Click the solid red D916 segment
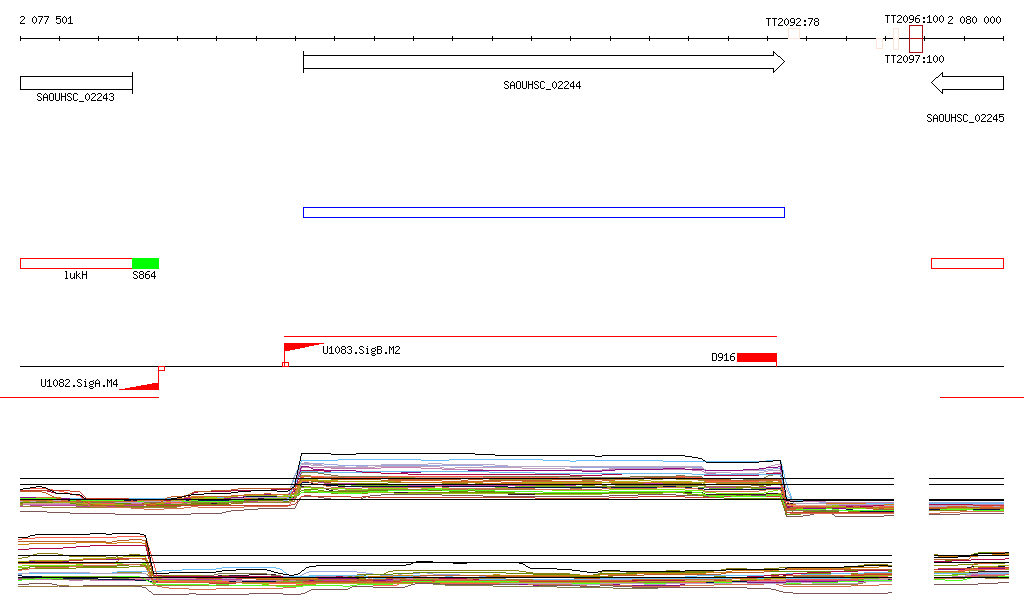The image size is (1024, 611). [x=757, y=357]
